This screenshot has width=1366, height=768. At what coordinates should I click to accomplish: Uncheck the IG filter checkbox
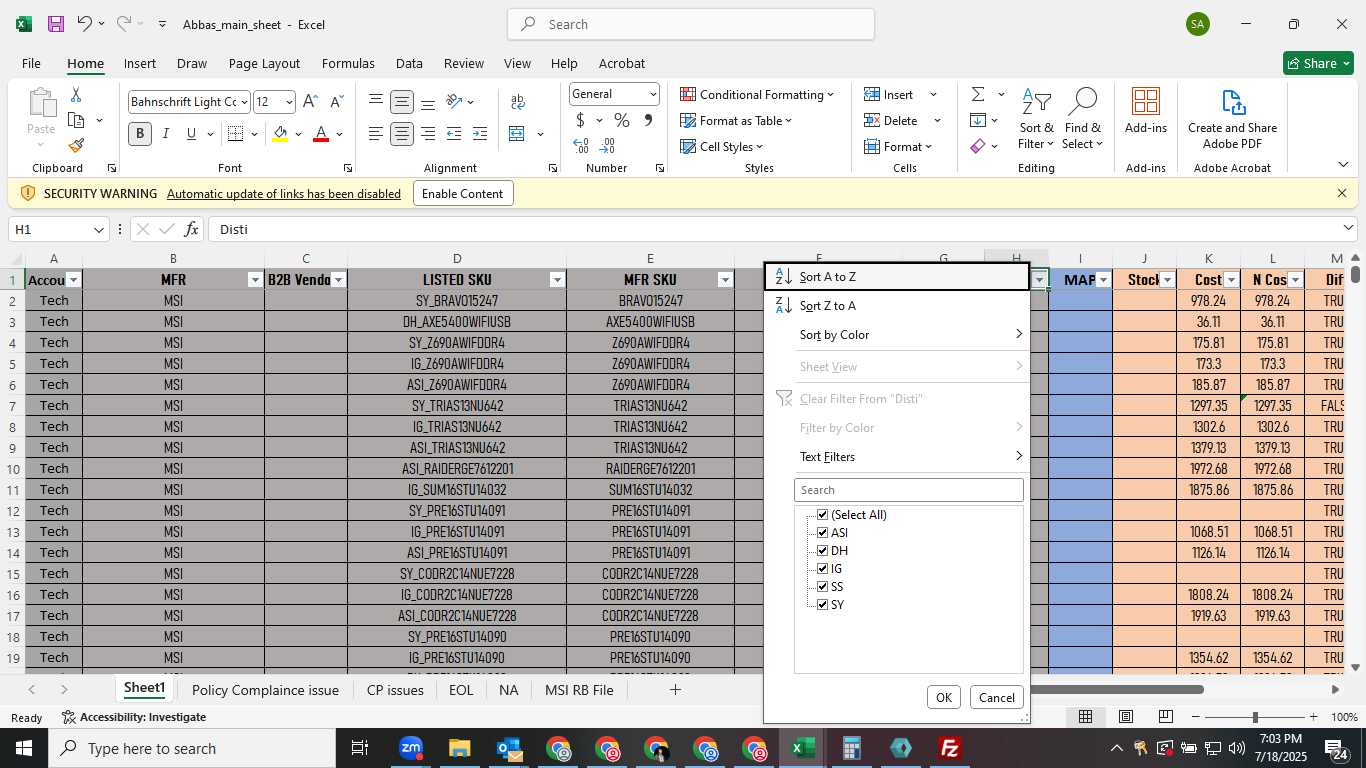click(x=823, y=569)
